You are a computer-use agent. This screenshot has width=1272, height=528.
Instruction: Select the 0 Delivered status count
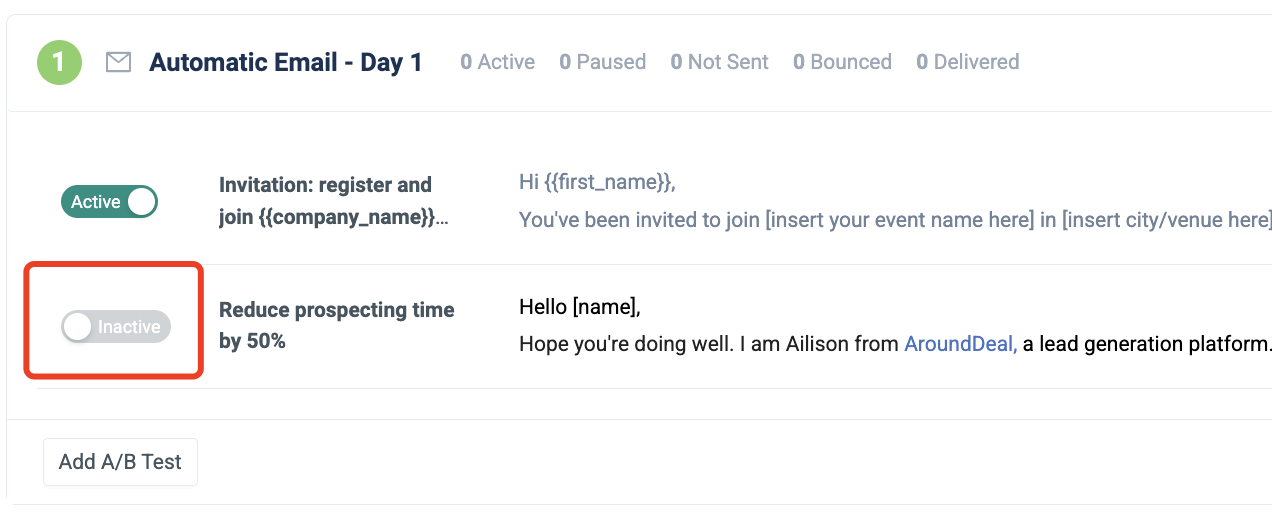point(967,62)
